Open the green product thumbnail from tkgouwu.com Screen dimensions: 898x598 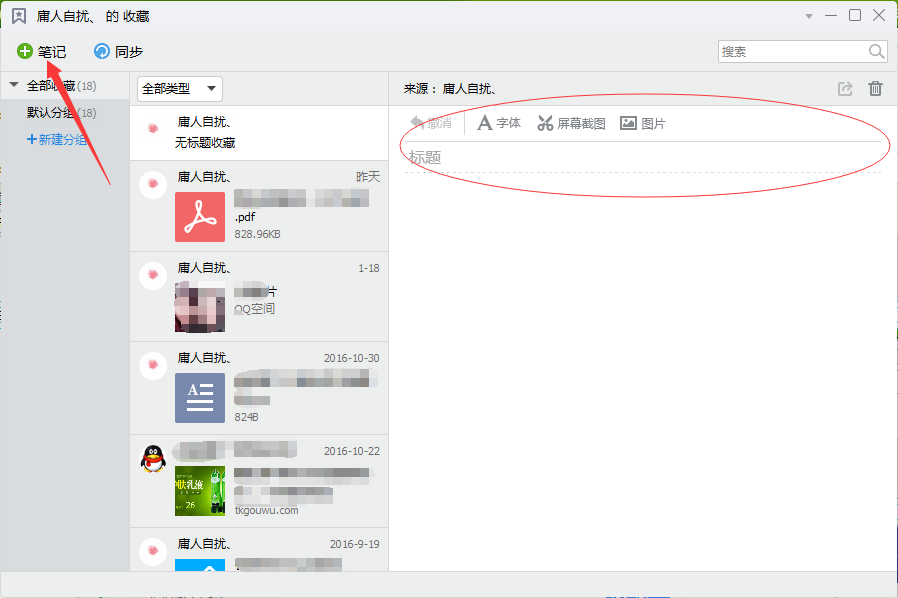click(200, 491)
